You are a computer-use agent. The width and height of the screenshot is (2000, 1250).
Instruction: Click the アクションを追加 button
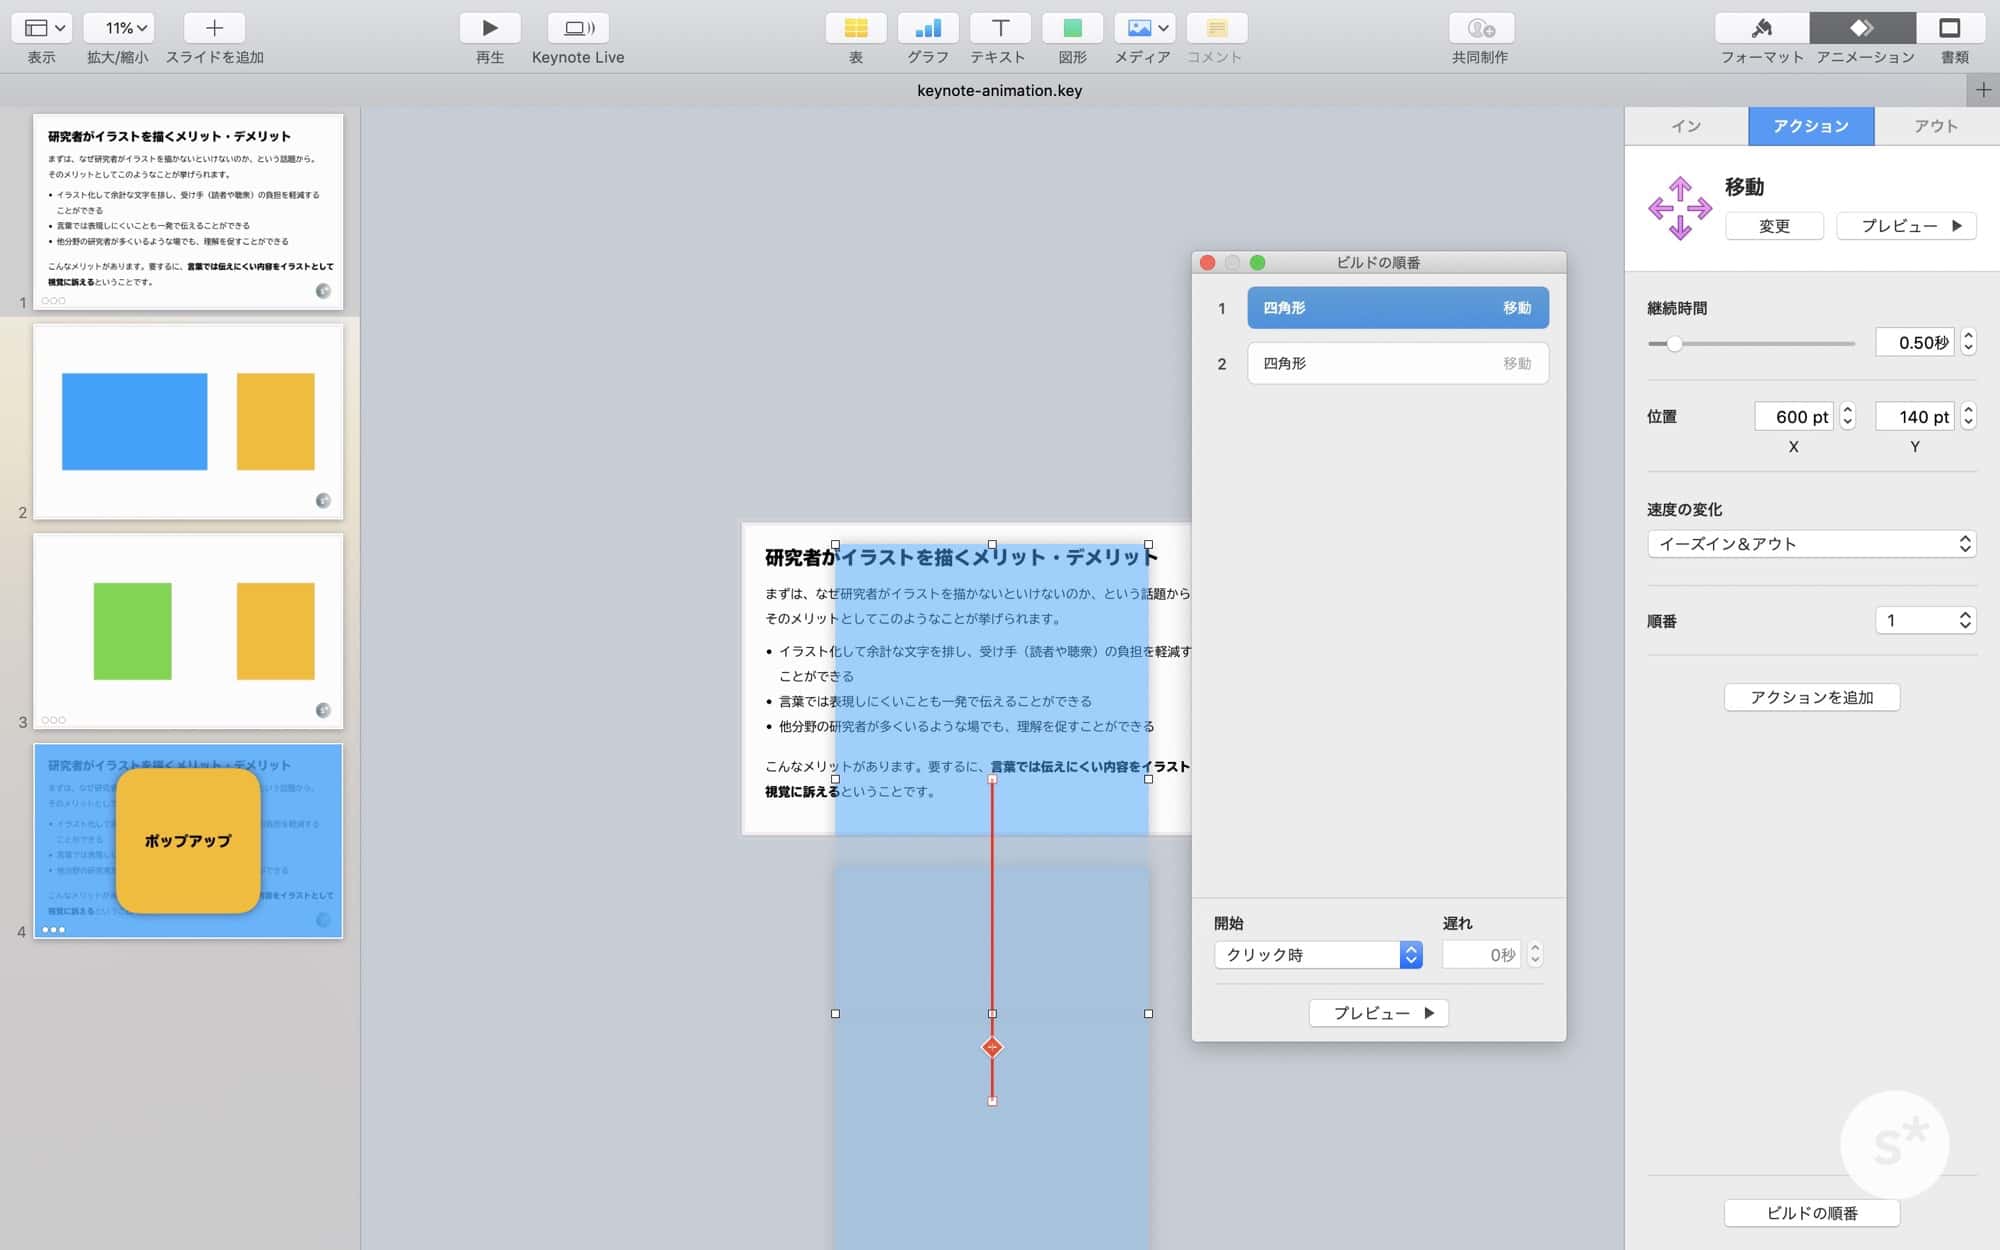coord(1811,697)
